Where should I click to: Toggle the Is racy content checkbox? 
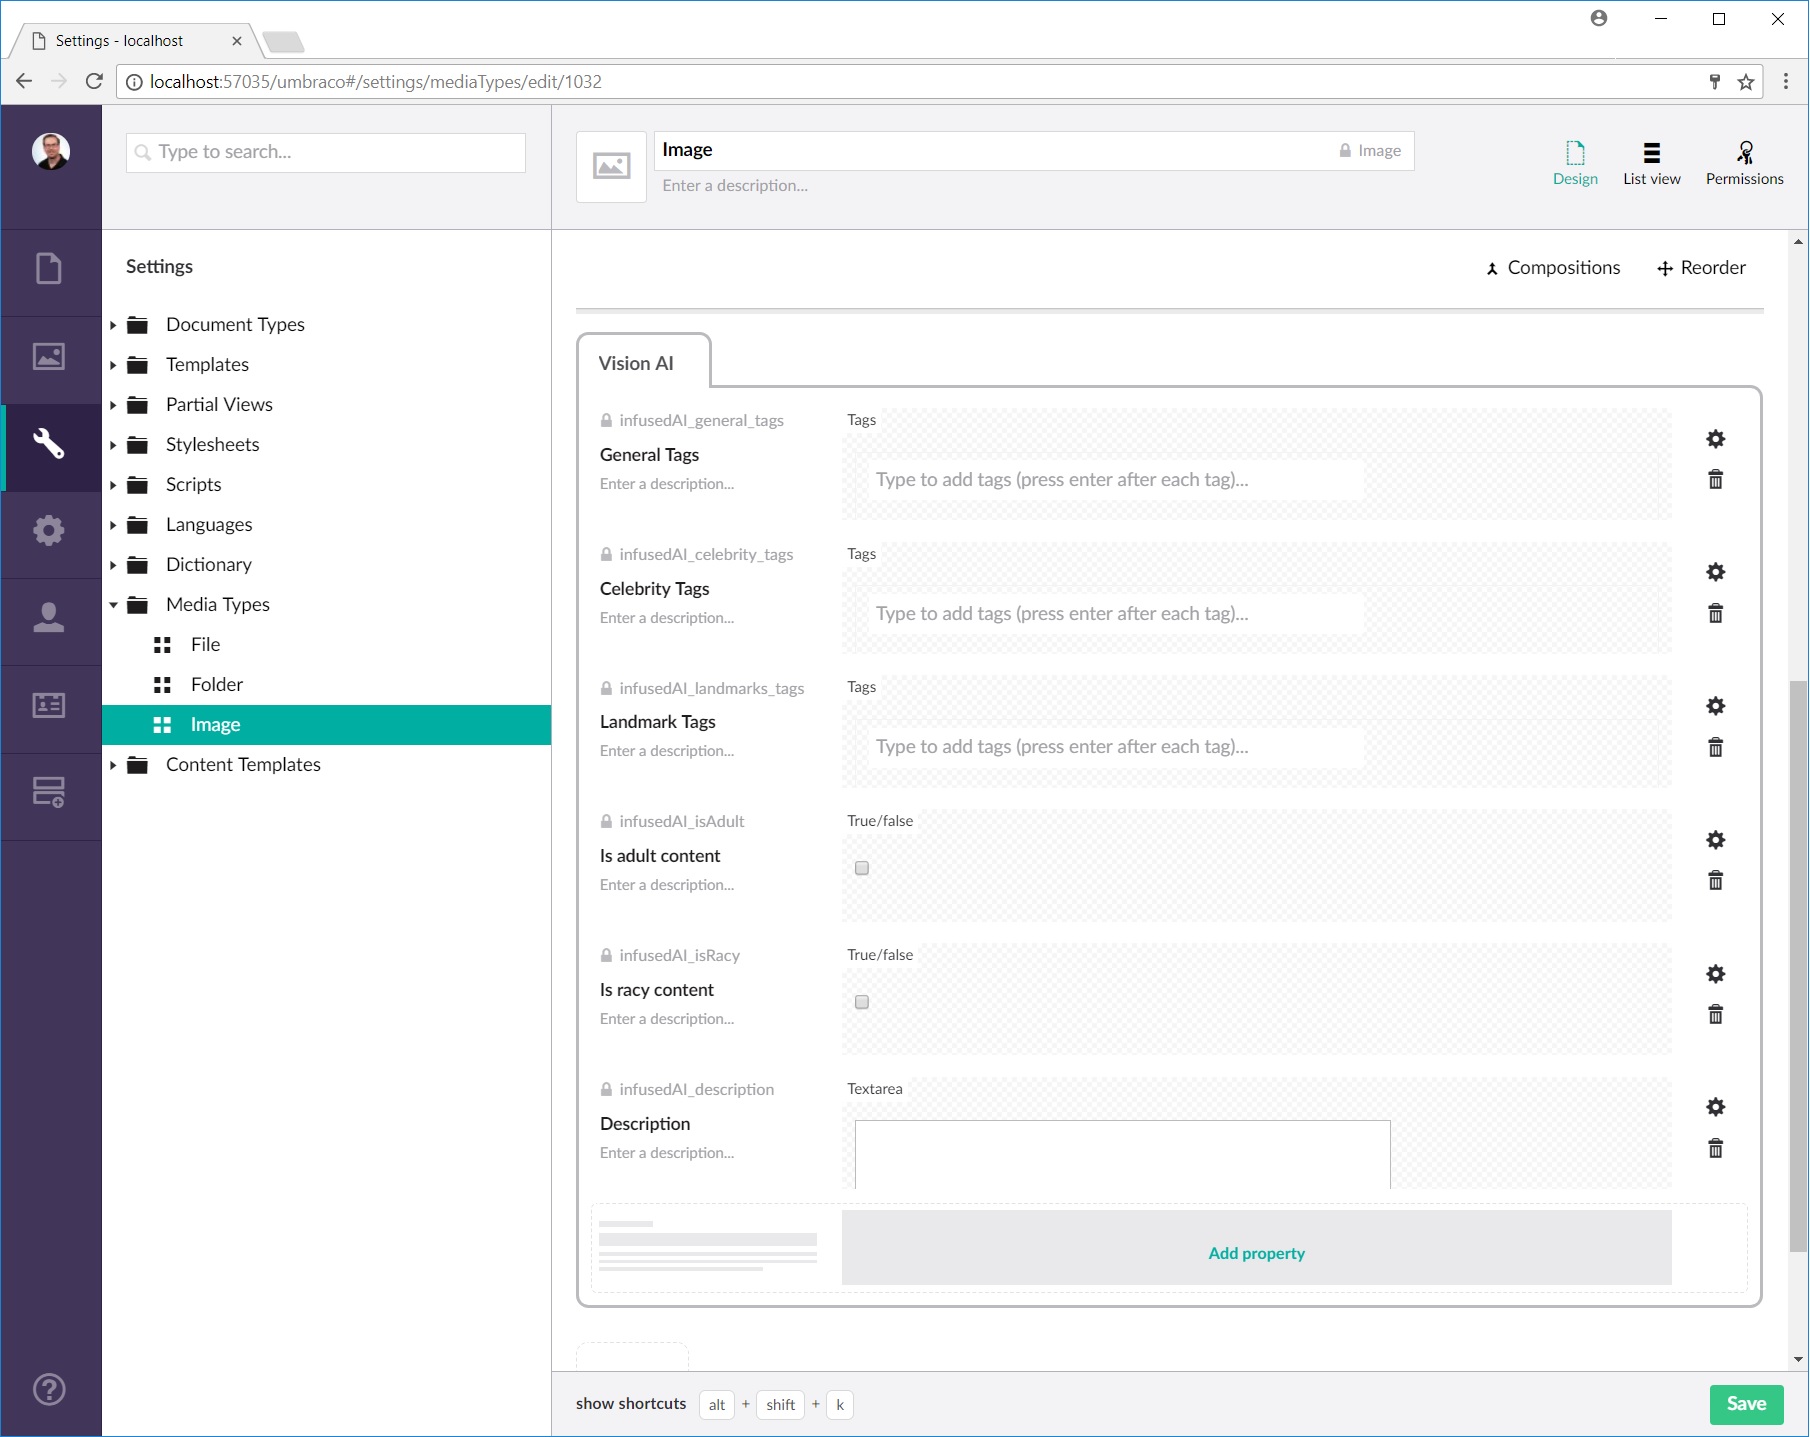[x=862, y=1002]
